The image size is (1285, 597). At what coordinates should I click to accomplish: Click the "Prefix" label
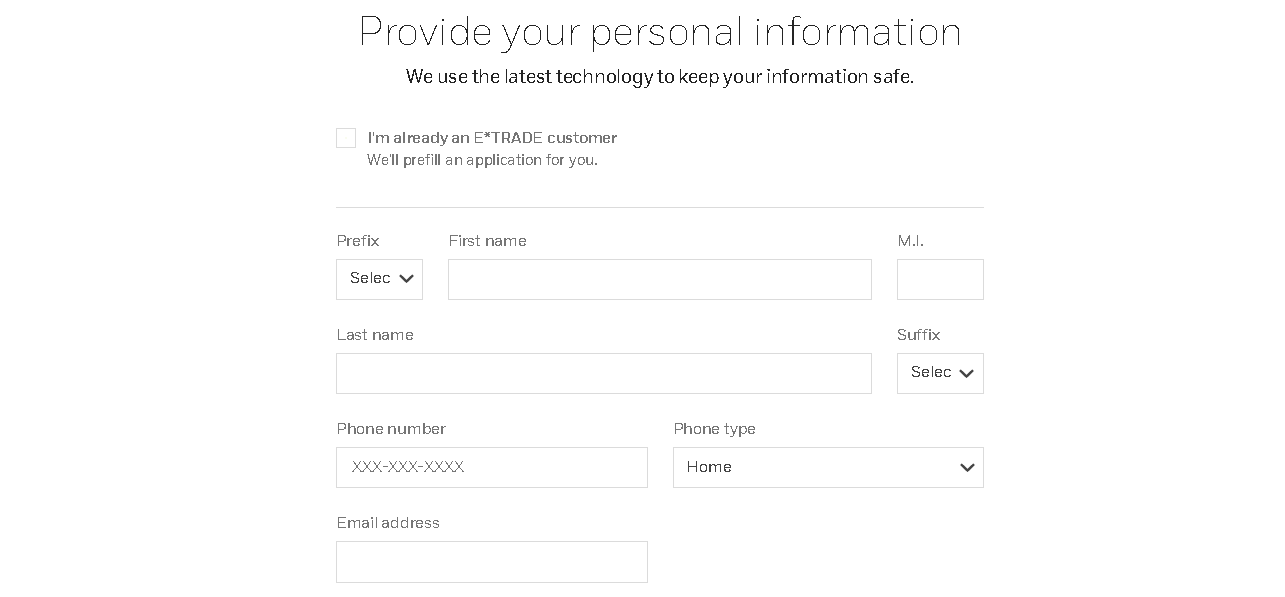[x=358, y=241]
